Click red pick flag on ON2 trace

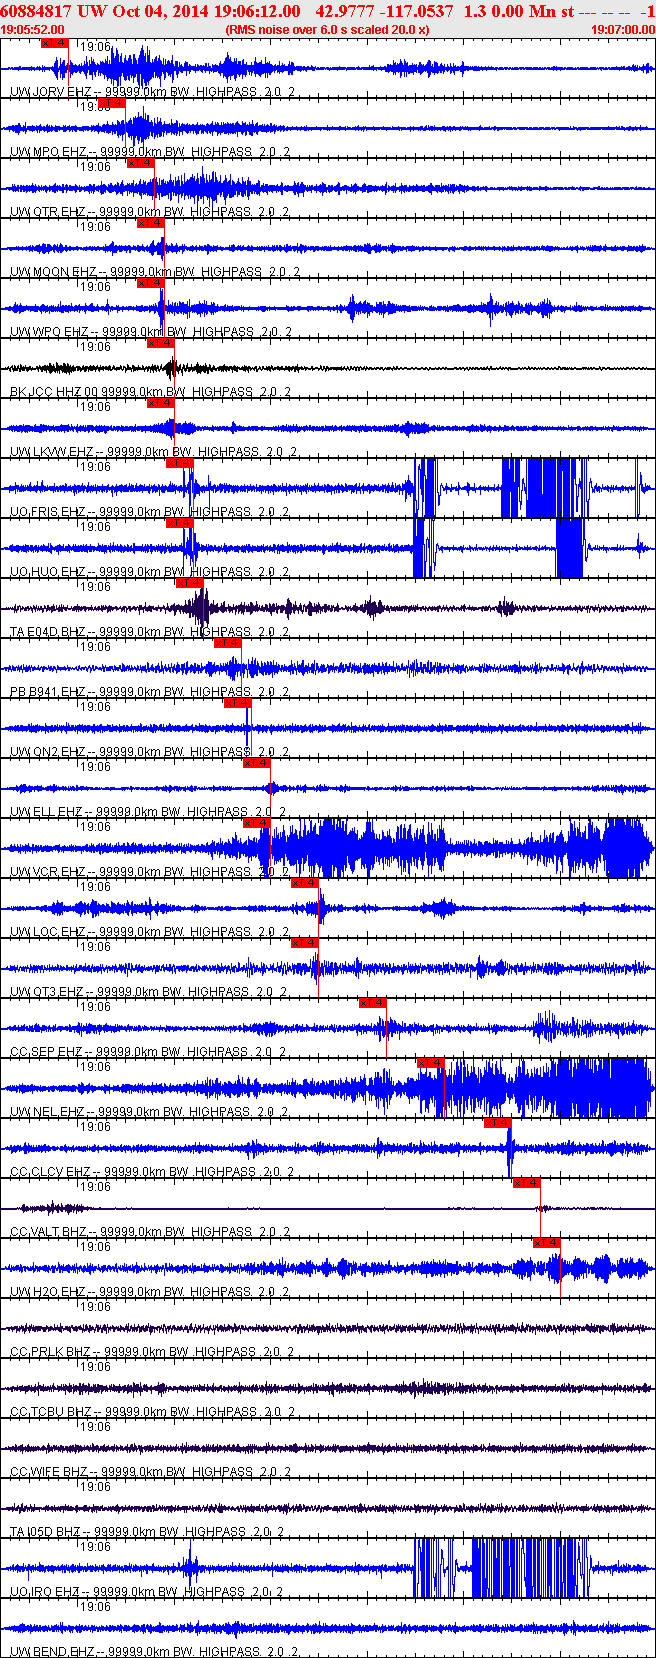(x=237, y=703)
